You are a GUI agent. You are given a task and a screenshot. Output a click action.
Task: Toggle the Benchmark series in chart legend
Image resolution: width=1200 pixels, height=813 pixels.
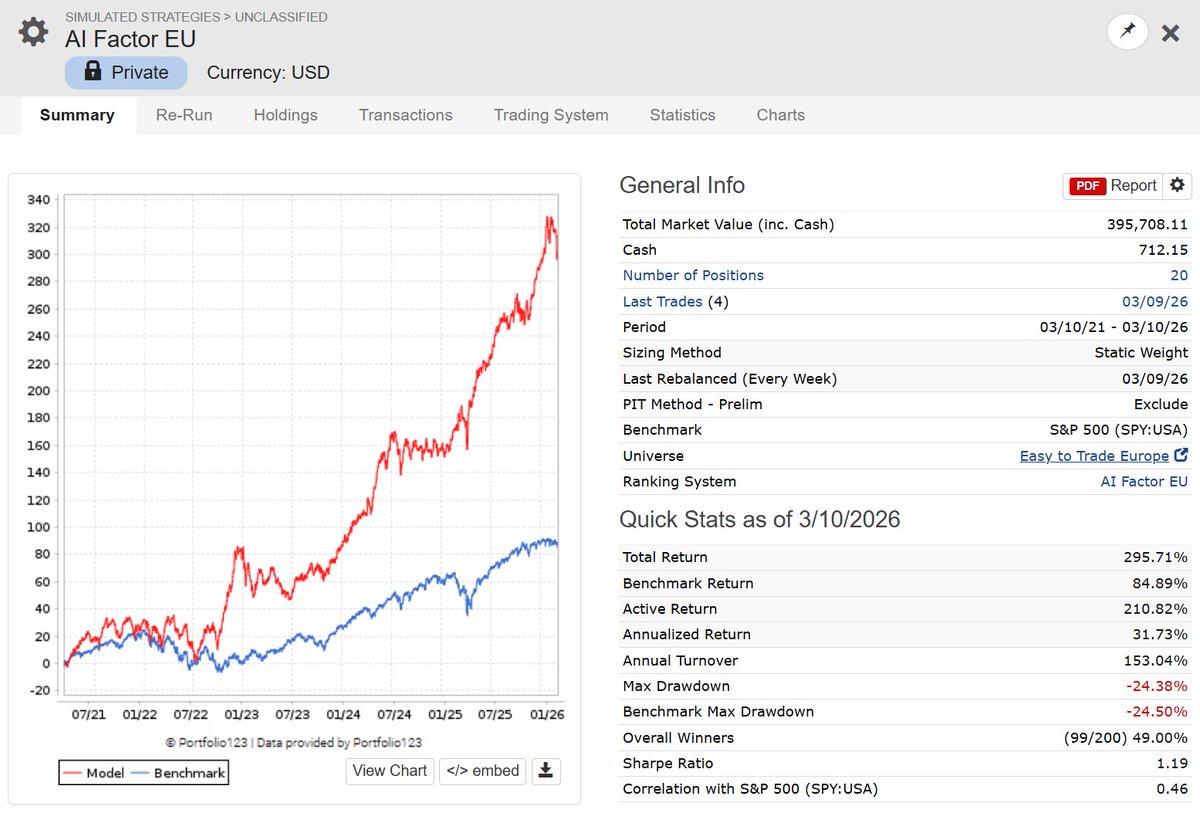tap(178, 773)
